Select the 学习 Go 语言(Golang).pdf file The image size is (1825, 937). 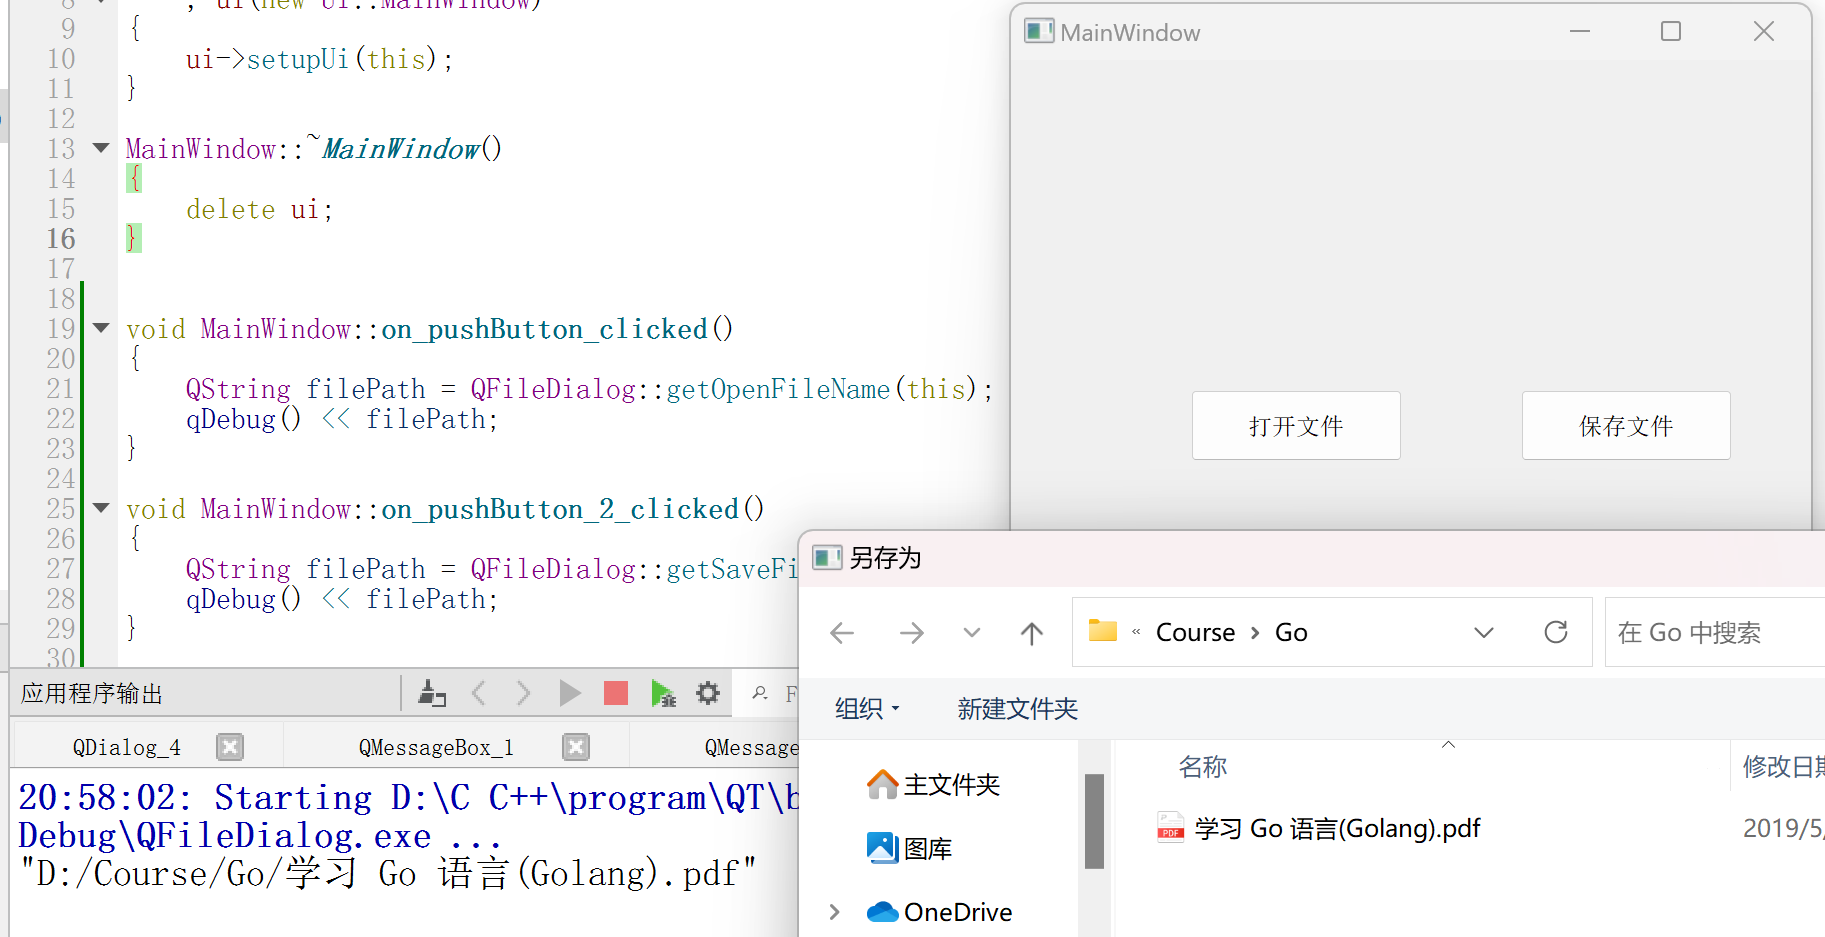point(1337,829)
